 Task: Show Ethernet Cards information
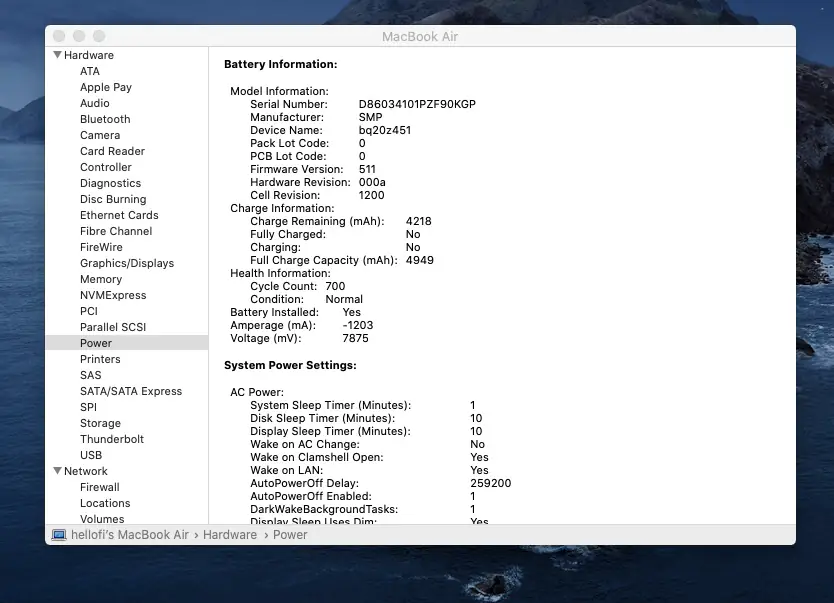(119, 215)
